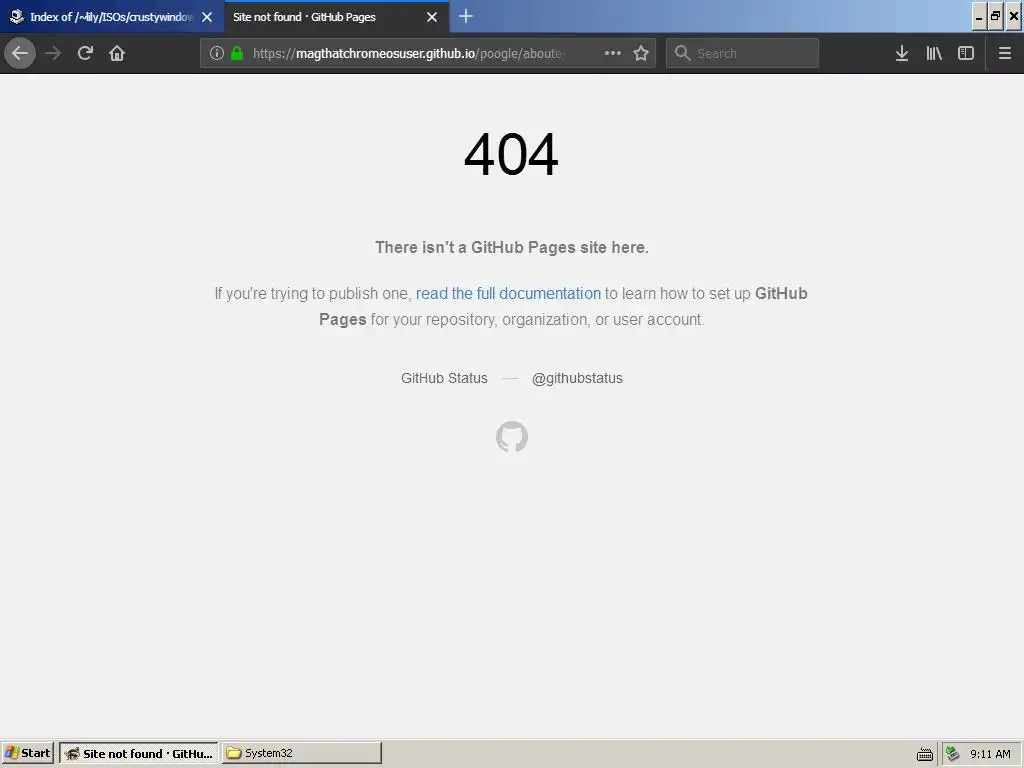Close the Firefox window with X

click(1014, 16)
